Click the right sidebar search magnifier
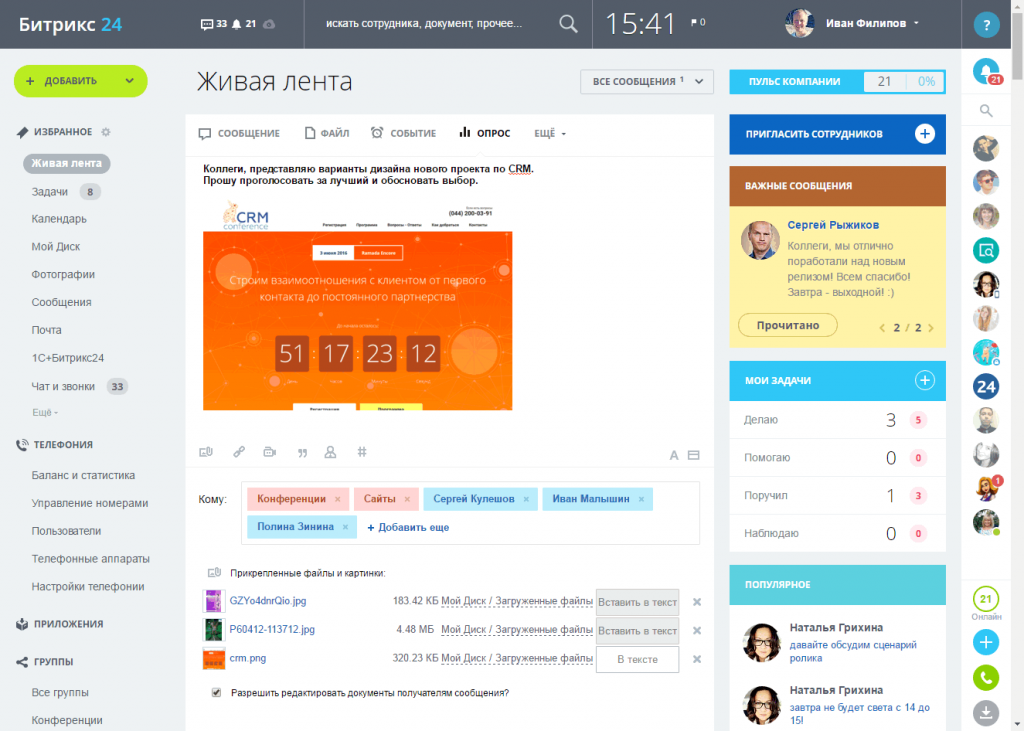This screenshot has height=731, width=1024. point(986,111)
